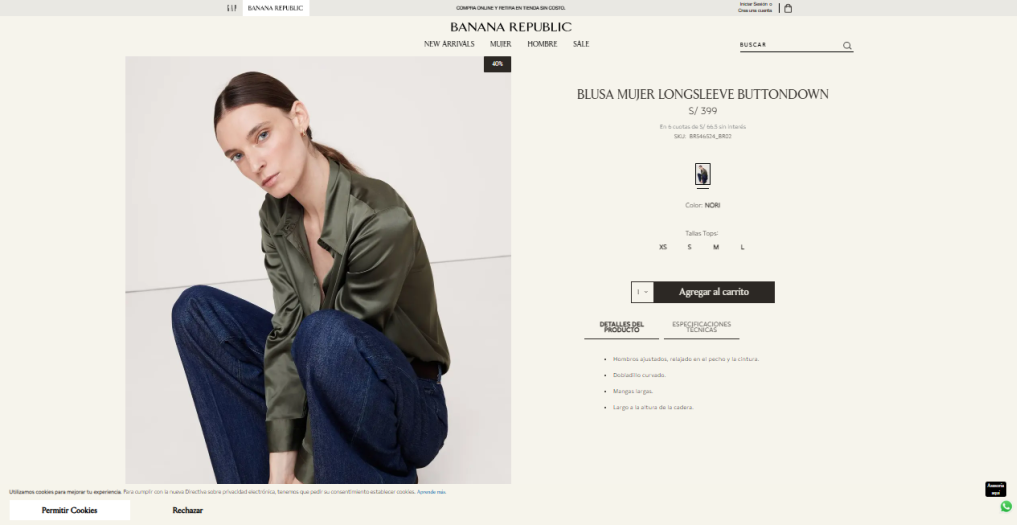Switch to Especificaciones Técnicas tab
This screenshot has width=1017, height=525.
pyautogui.click(x=701, y=327)
